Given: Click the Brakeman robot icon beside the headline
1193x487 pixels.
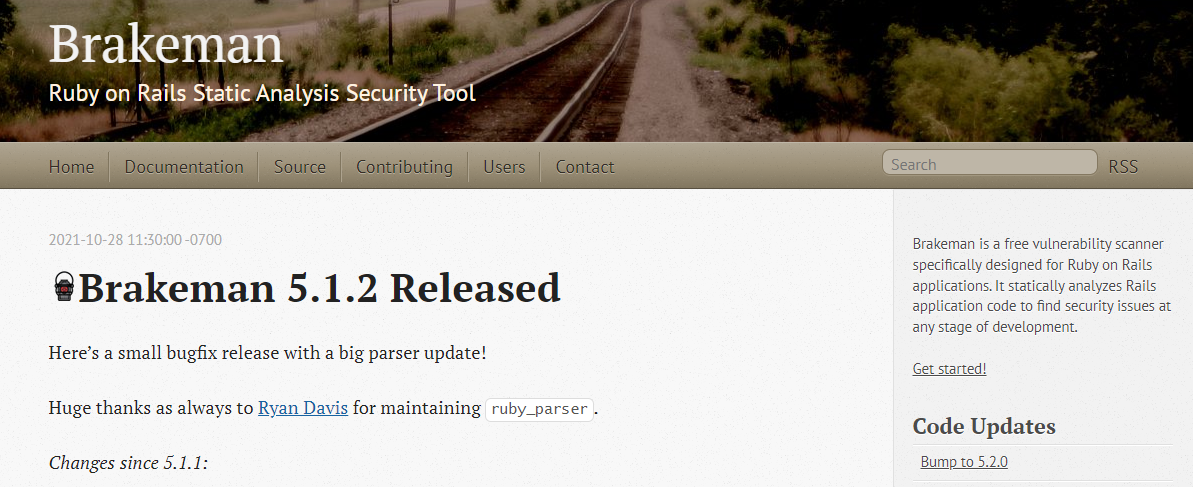Looking at the screenshot, I should (64, 287).
